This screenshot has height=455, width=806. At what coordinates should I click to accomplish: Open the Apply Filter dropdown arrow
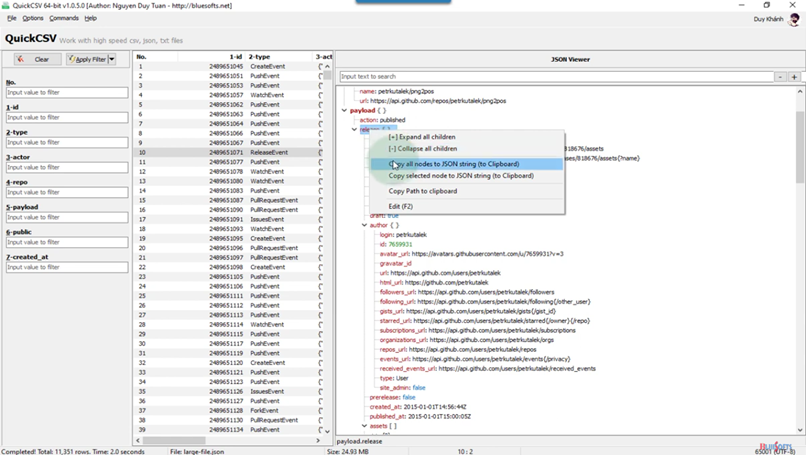tap(112, 59)
